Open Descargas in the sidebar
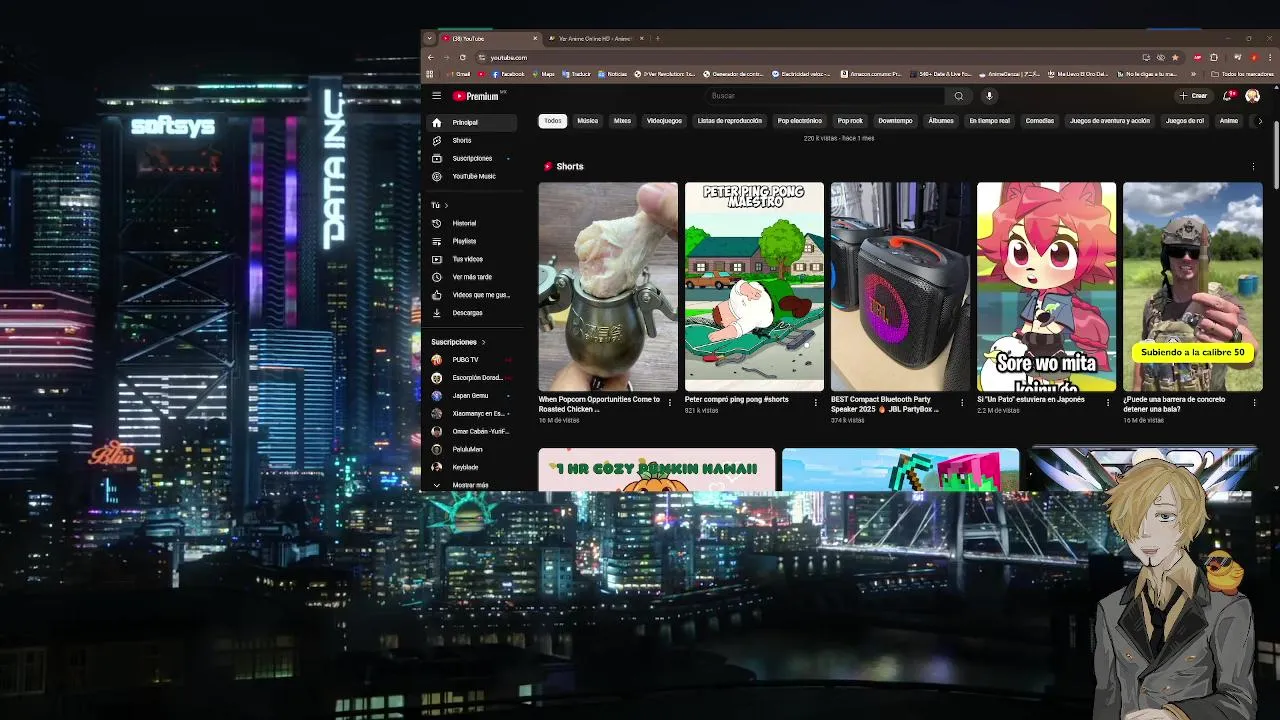Viewport: 1280px width, 720px height. 473,313
